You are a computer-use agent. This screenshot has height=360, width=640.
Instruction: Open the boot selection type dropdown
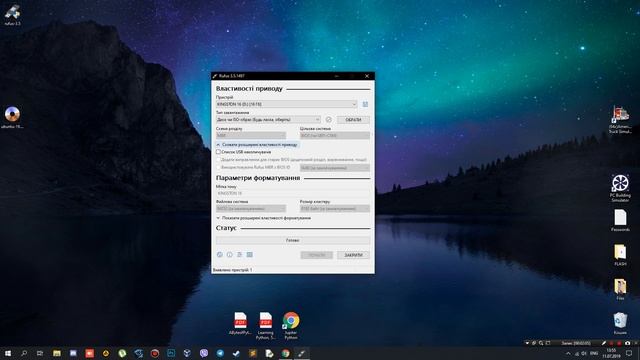268,120
